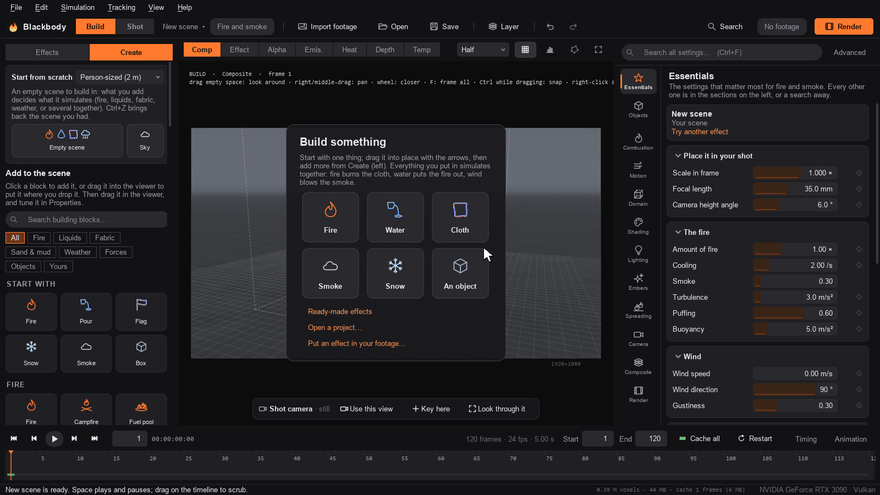Filter building blocks by Liquids
This screenshot has height=495, width=880.
70,238
